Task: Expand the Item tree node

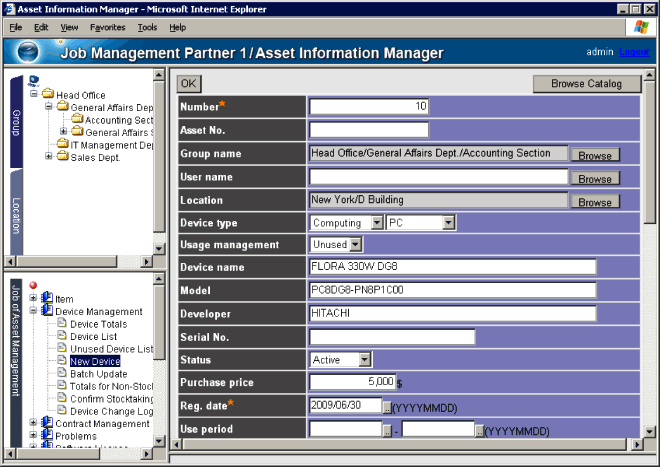Action: (x=34, y=298)
